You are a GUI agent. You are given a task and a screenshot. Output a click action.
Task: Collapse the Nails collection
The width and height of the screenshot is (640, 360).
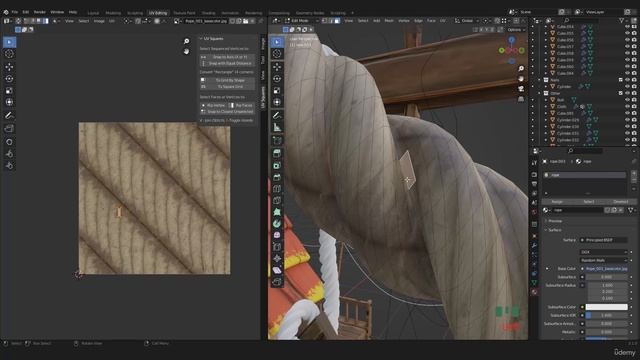539,80
